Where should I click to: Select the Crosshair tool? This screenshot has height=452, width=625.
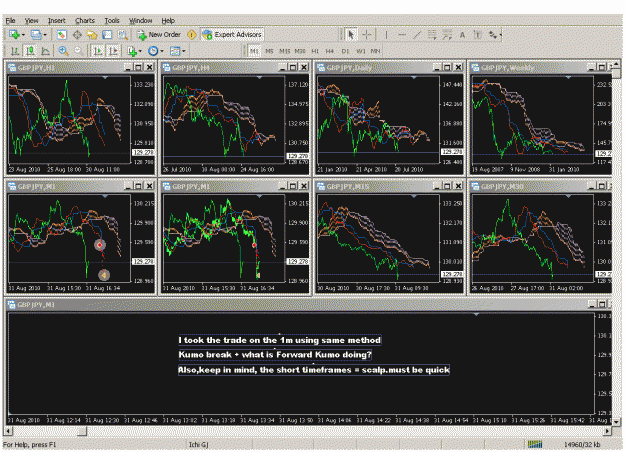click(x=367, y=35)
